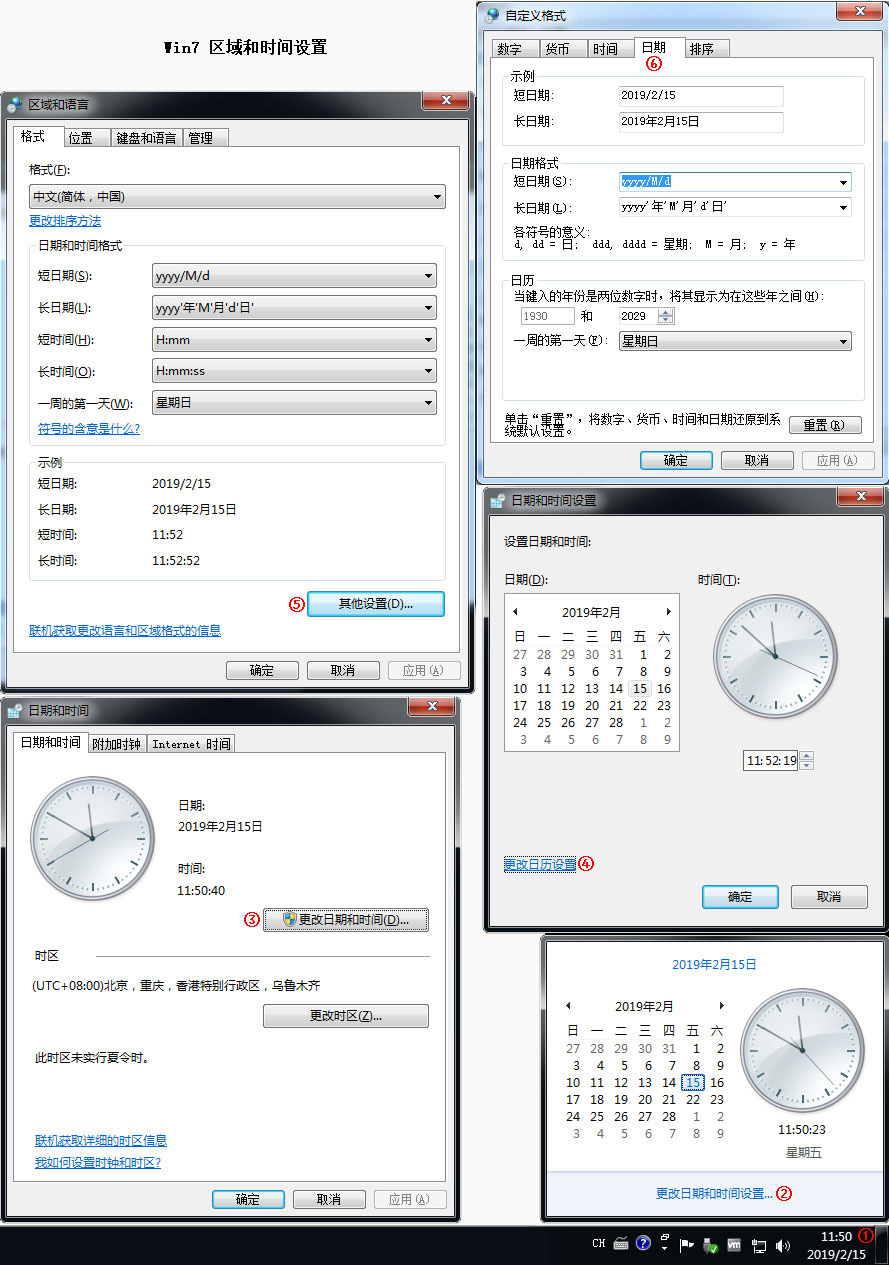Click the up arrow of the 11:52:19 spinner

tap(807, 756)
